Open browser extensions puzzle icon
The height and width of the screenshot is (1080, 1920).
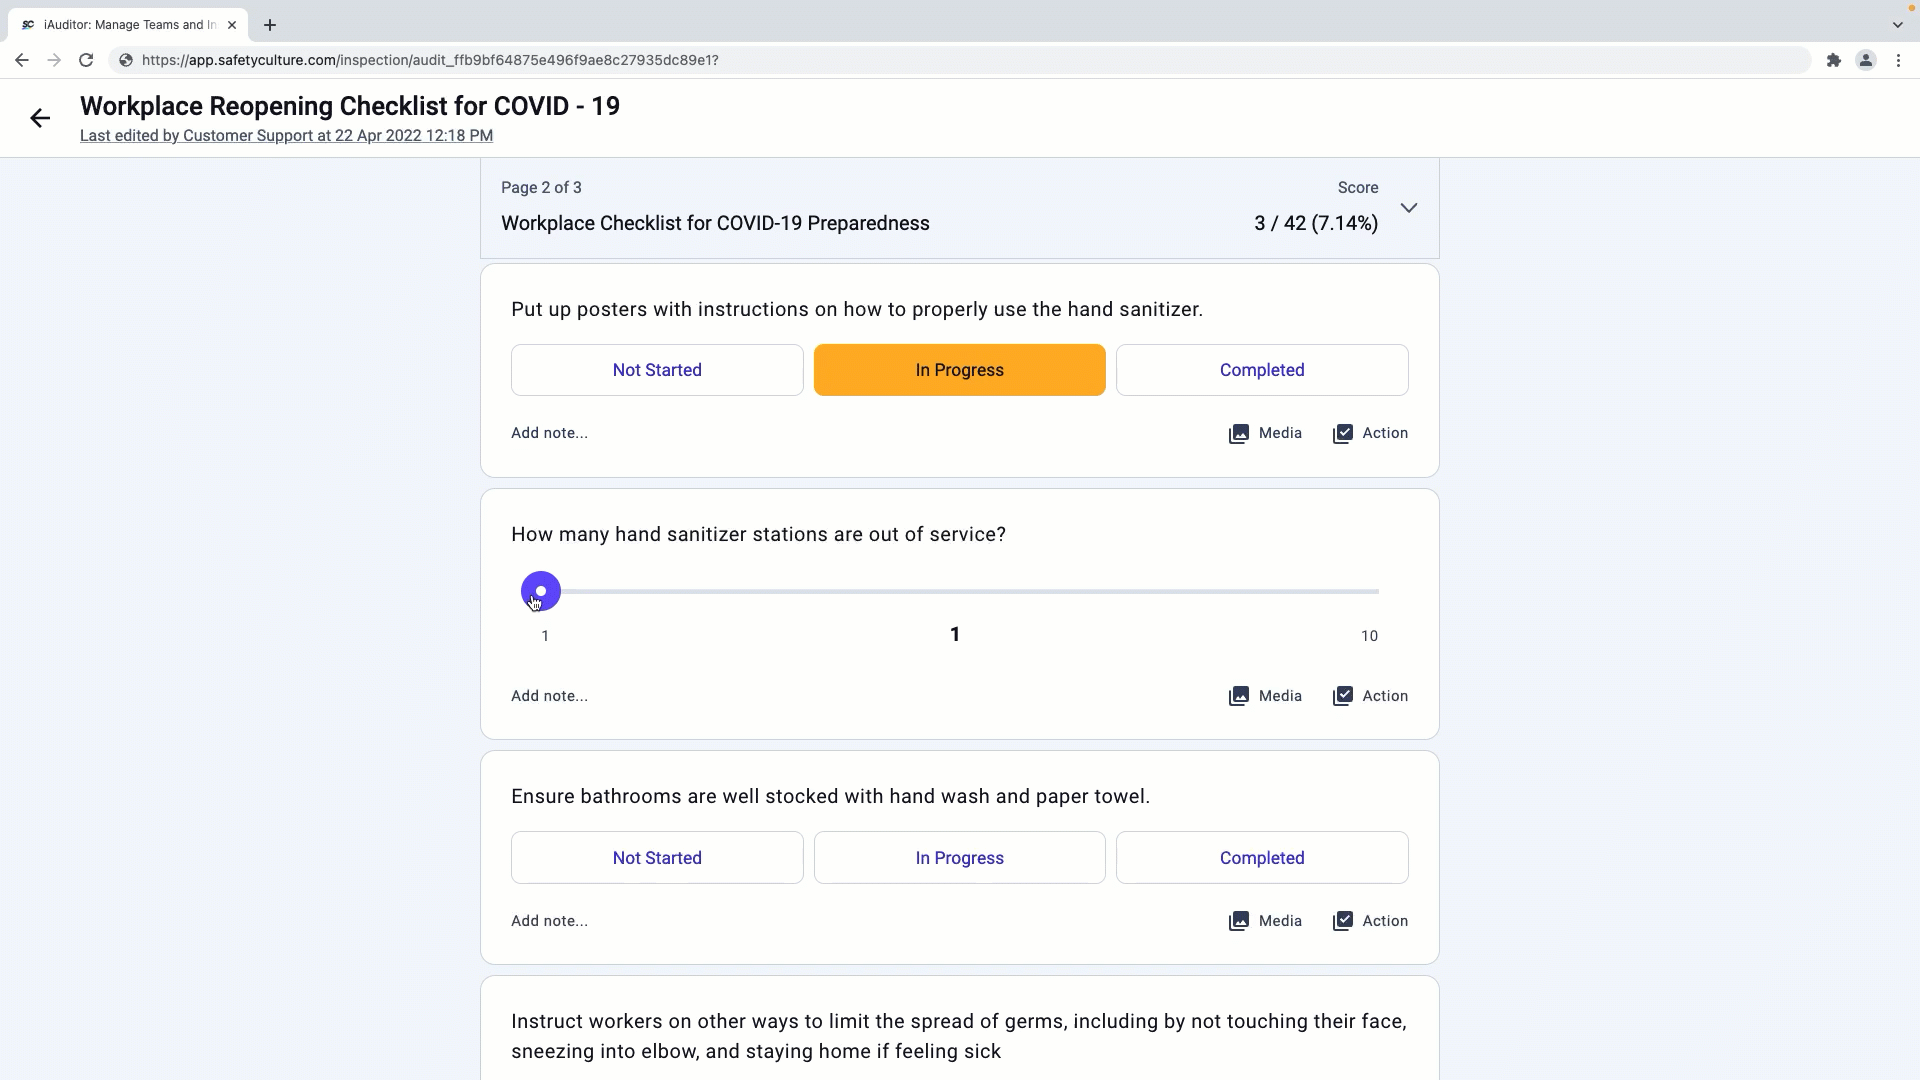coord(1833,60)
